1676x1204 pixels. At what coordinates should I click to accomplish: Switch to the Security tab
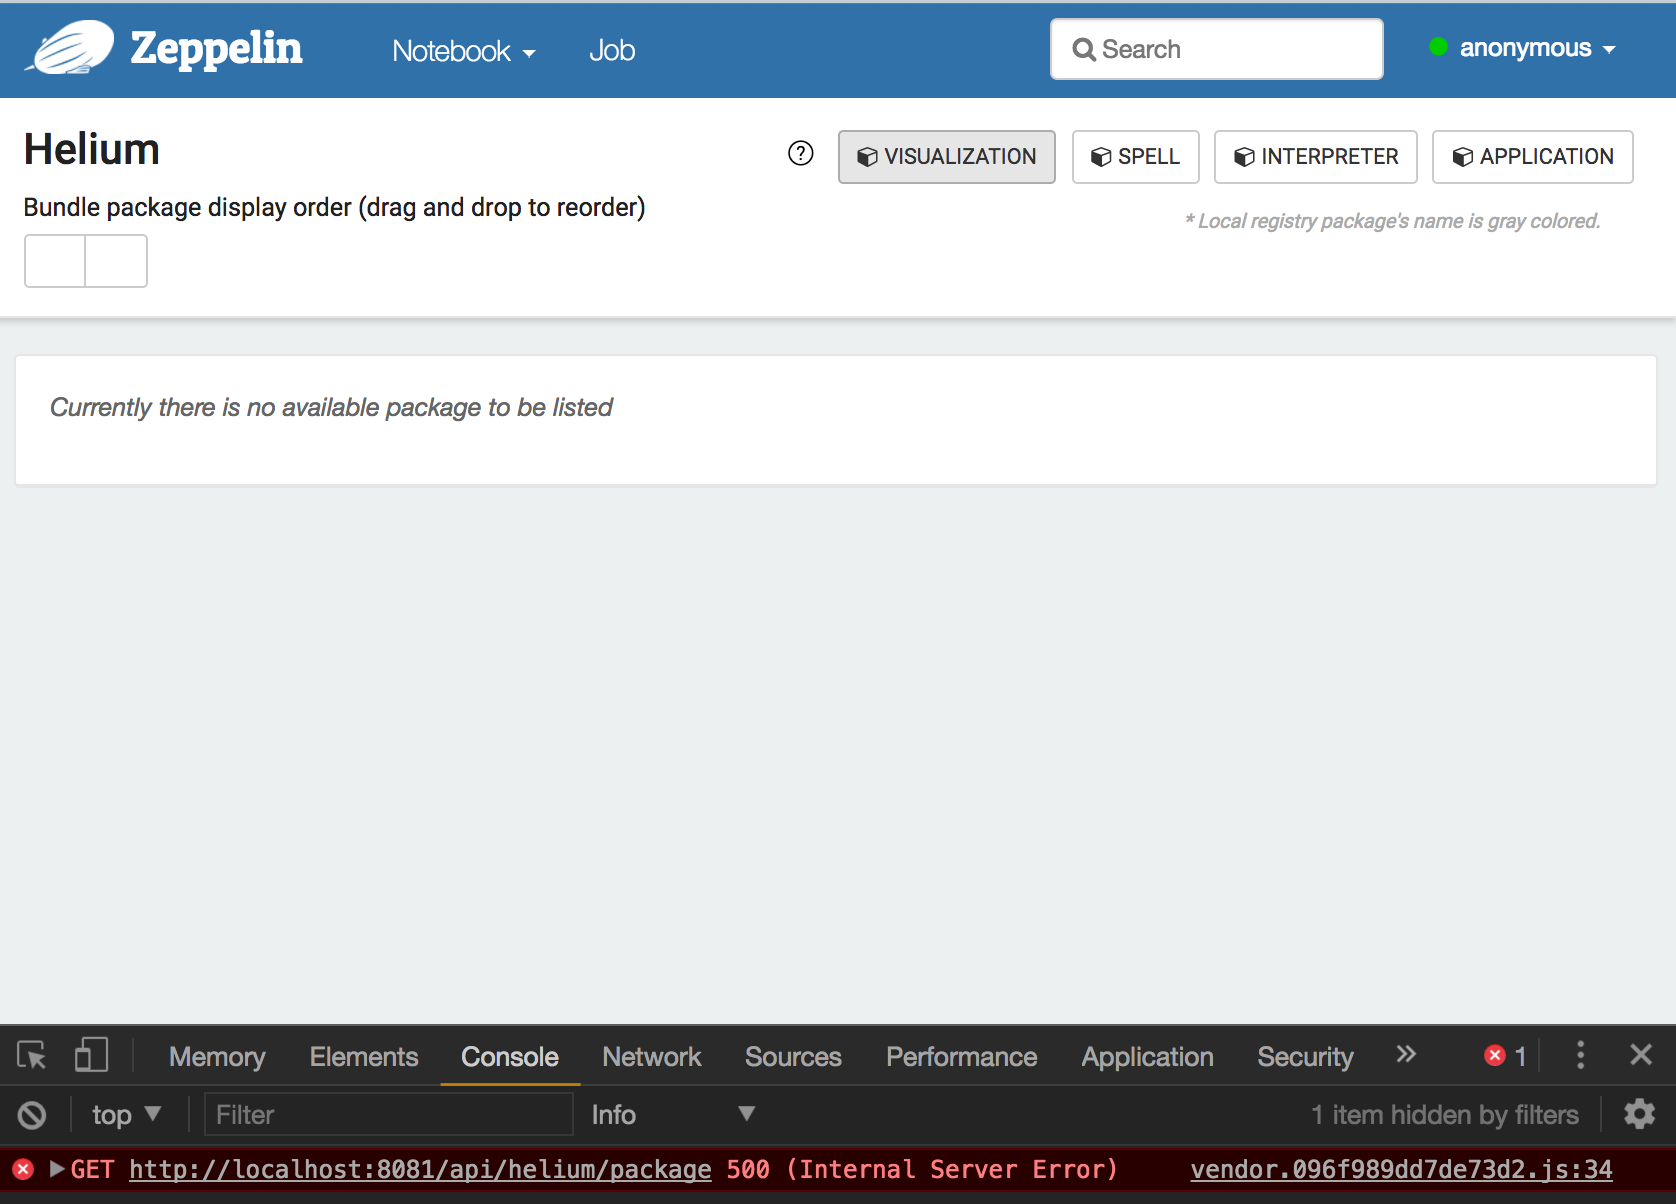pyautogui.click(x=1305, y=1057)
